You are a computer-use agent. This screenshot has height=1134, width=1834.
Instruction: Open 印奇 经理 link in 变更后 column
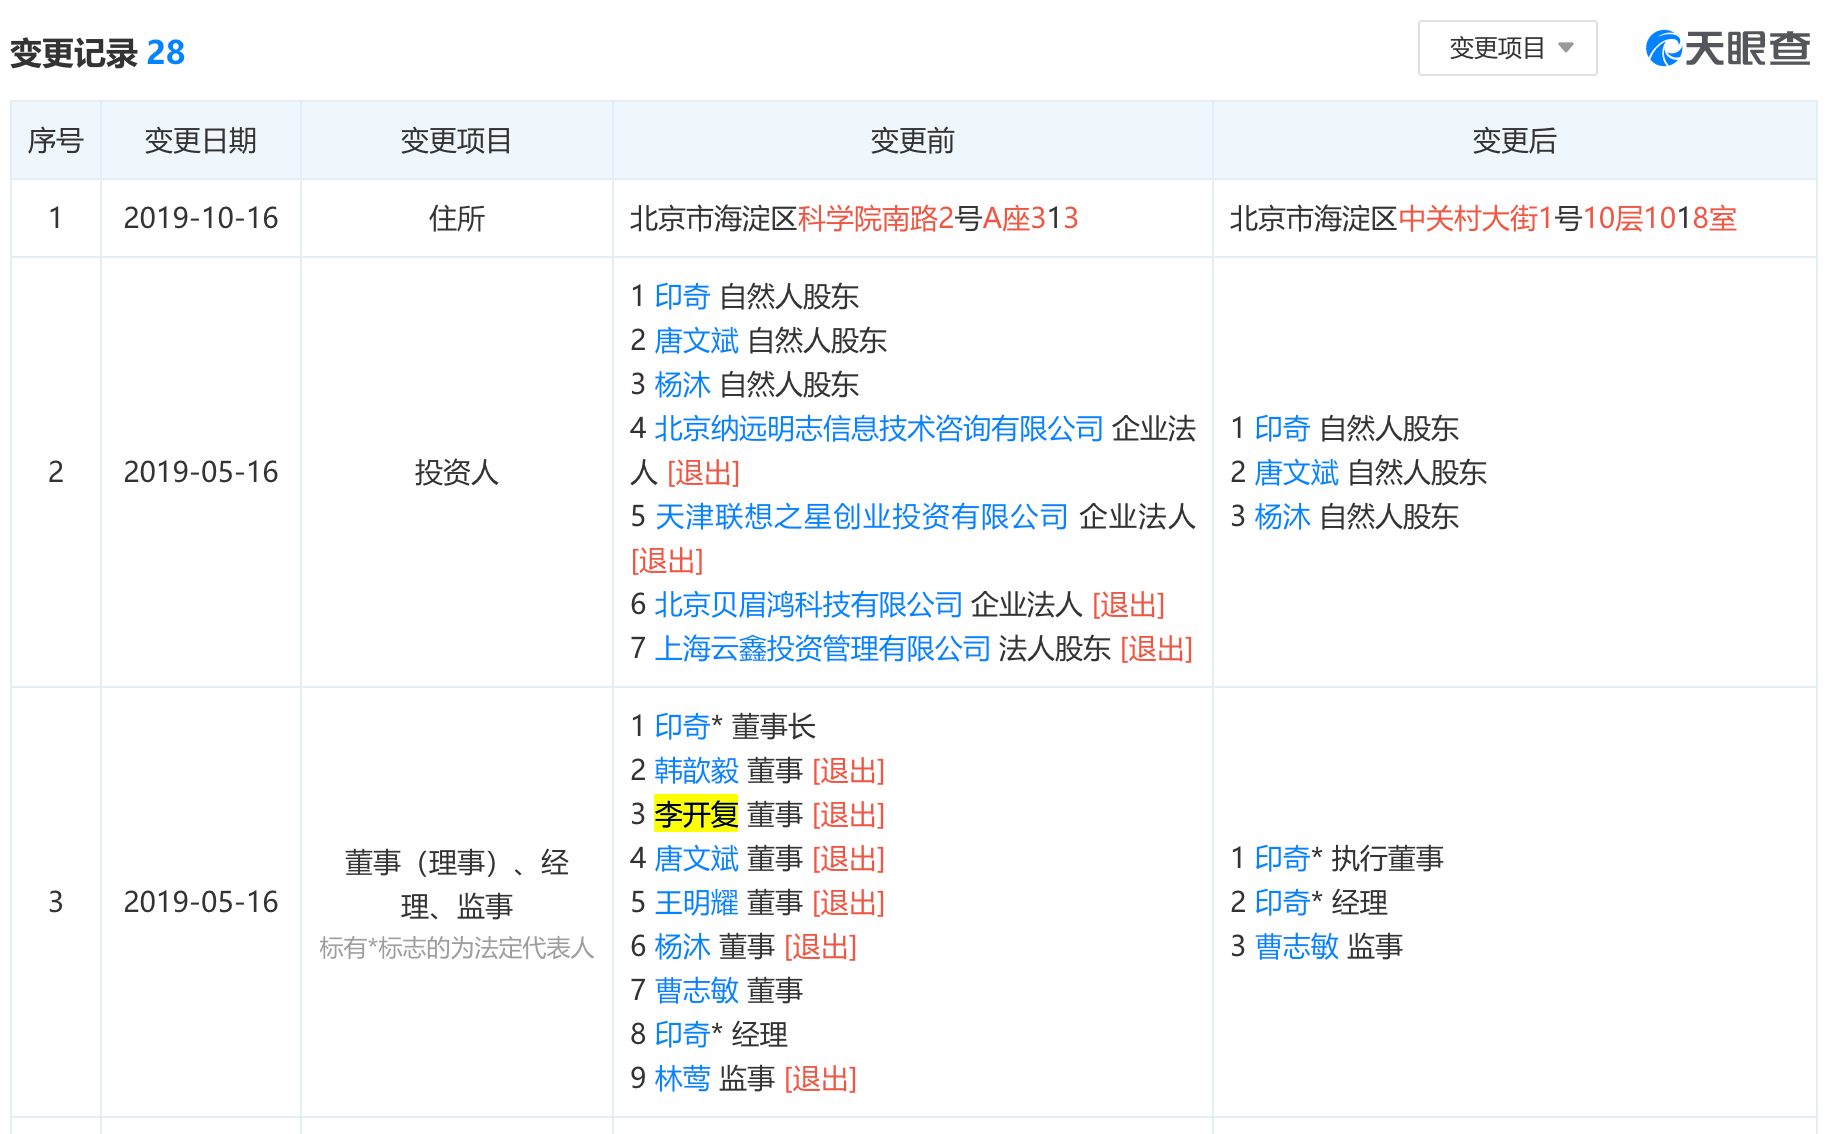[1282, 902]
